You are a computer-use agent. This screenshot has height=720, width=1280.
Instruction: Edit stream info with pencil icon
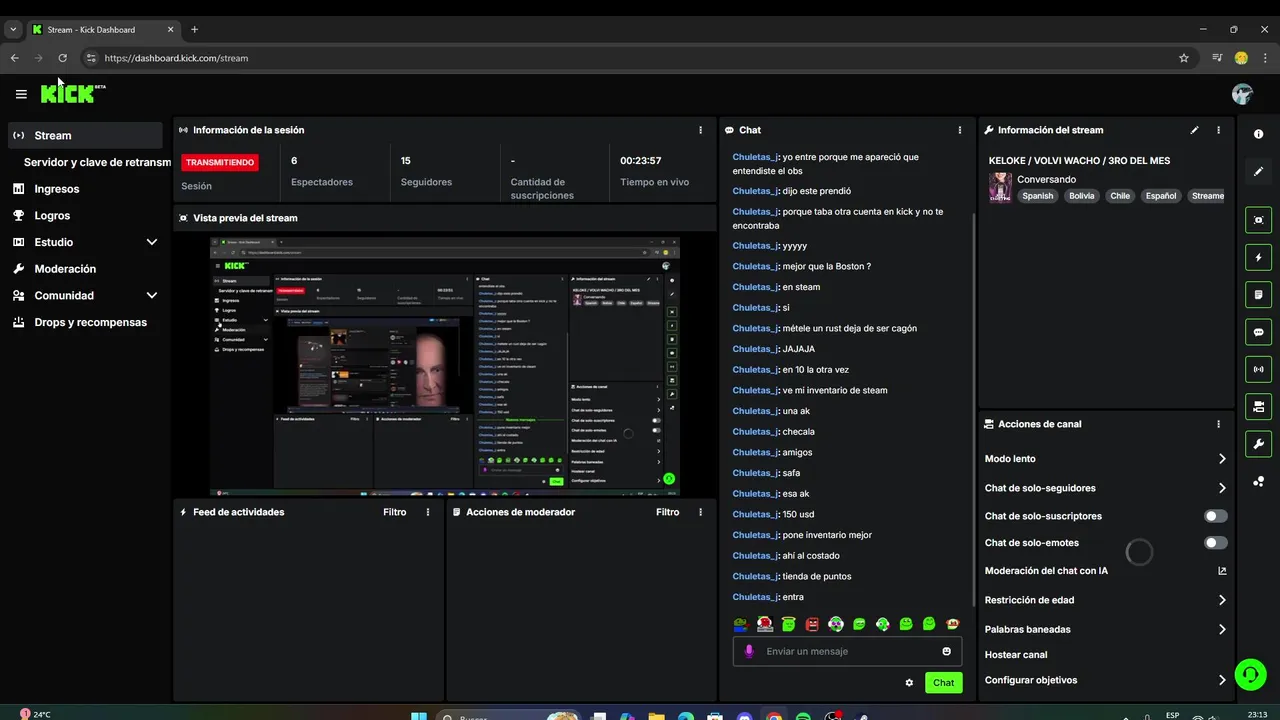1194,130
